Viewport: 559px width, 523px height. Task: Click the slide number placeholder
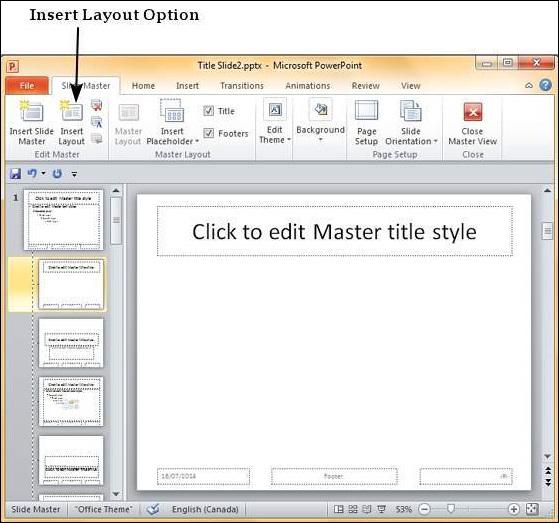click(466, 476)
